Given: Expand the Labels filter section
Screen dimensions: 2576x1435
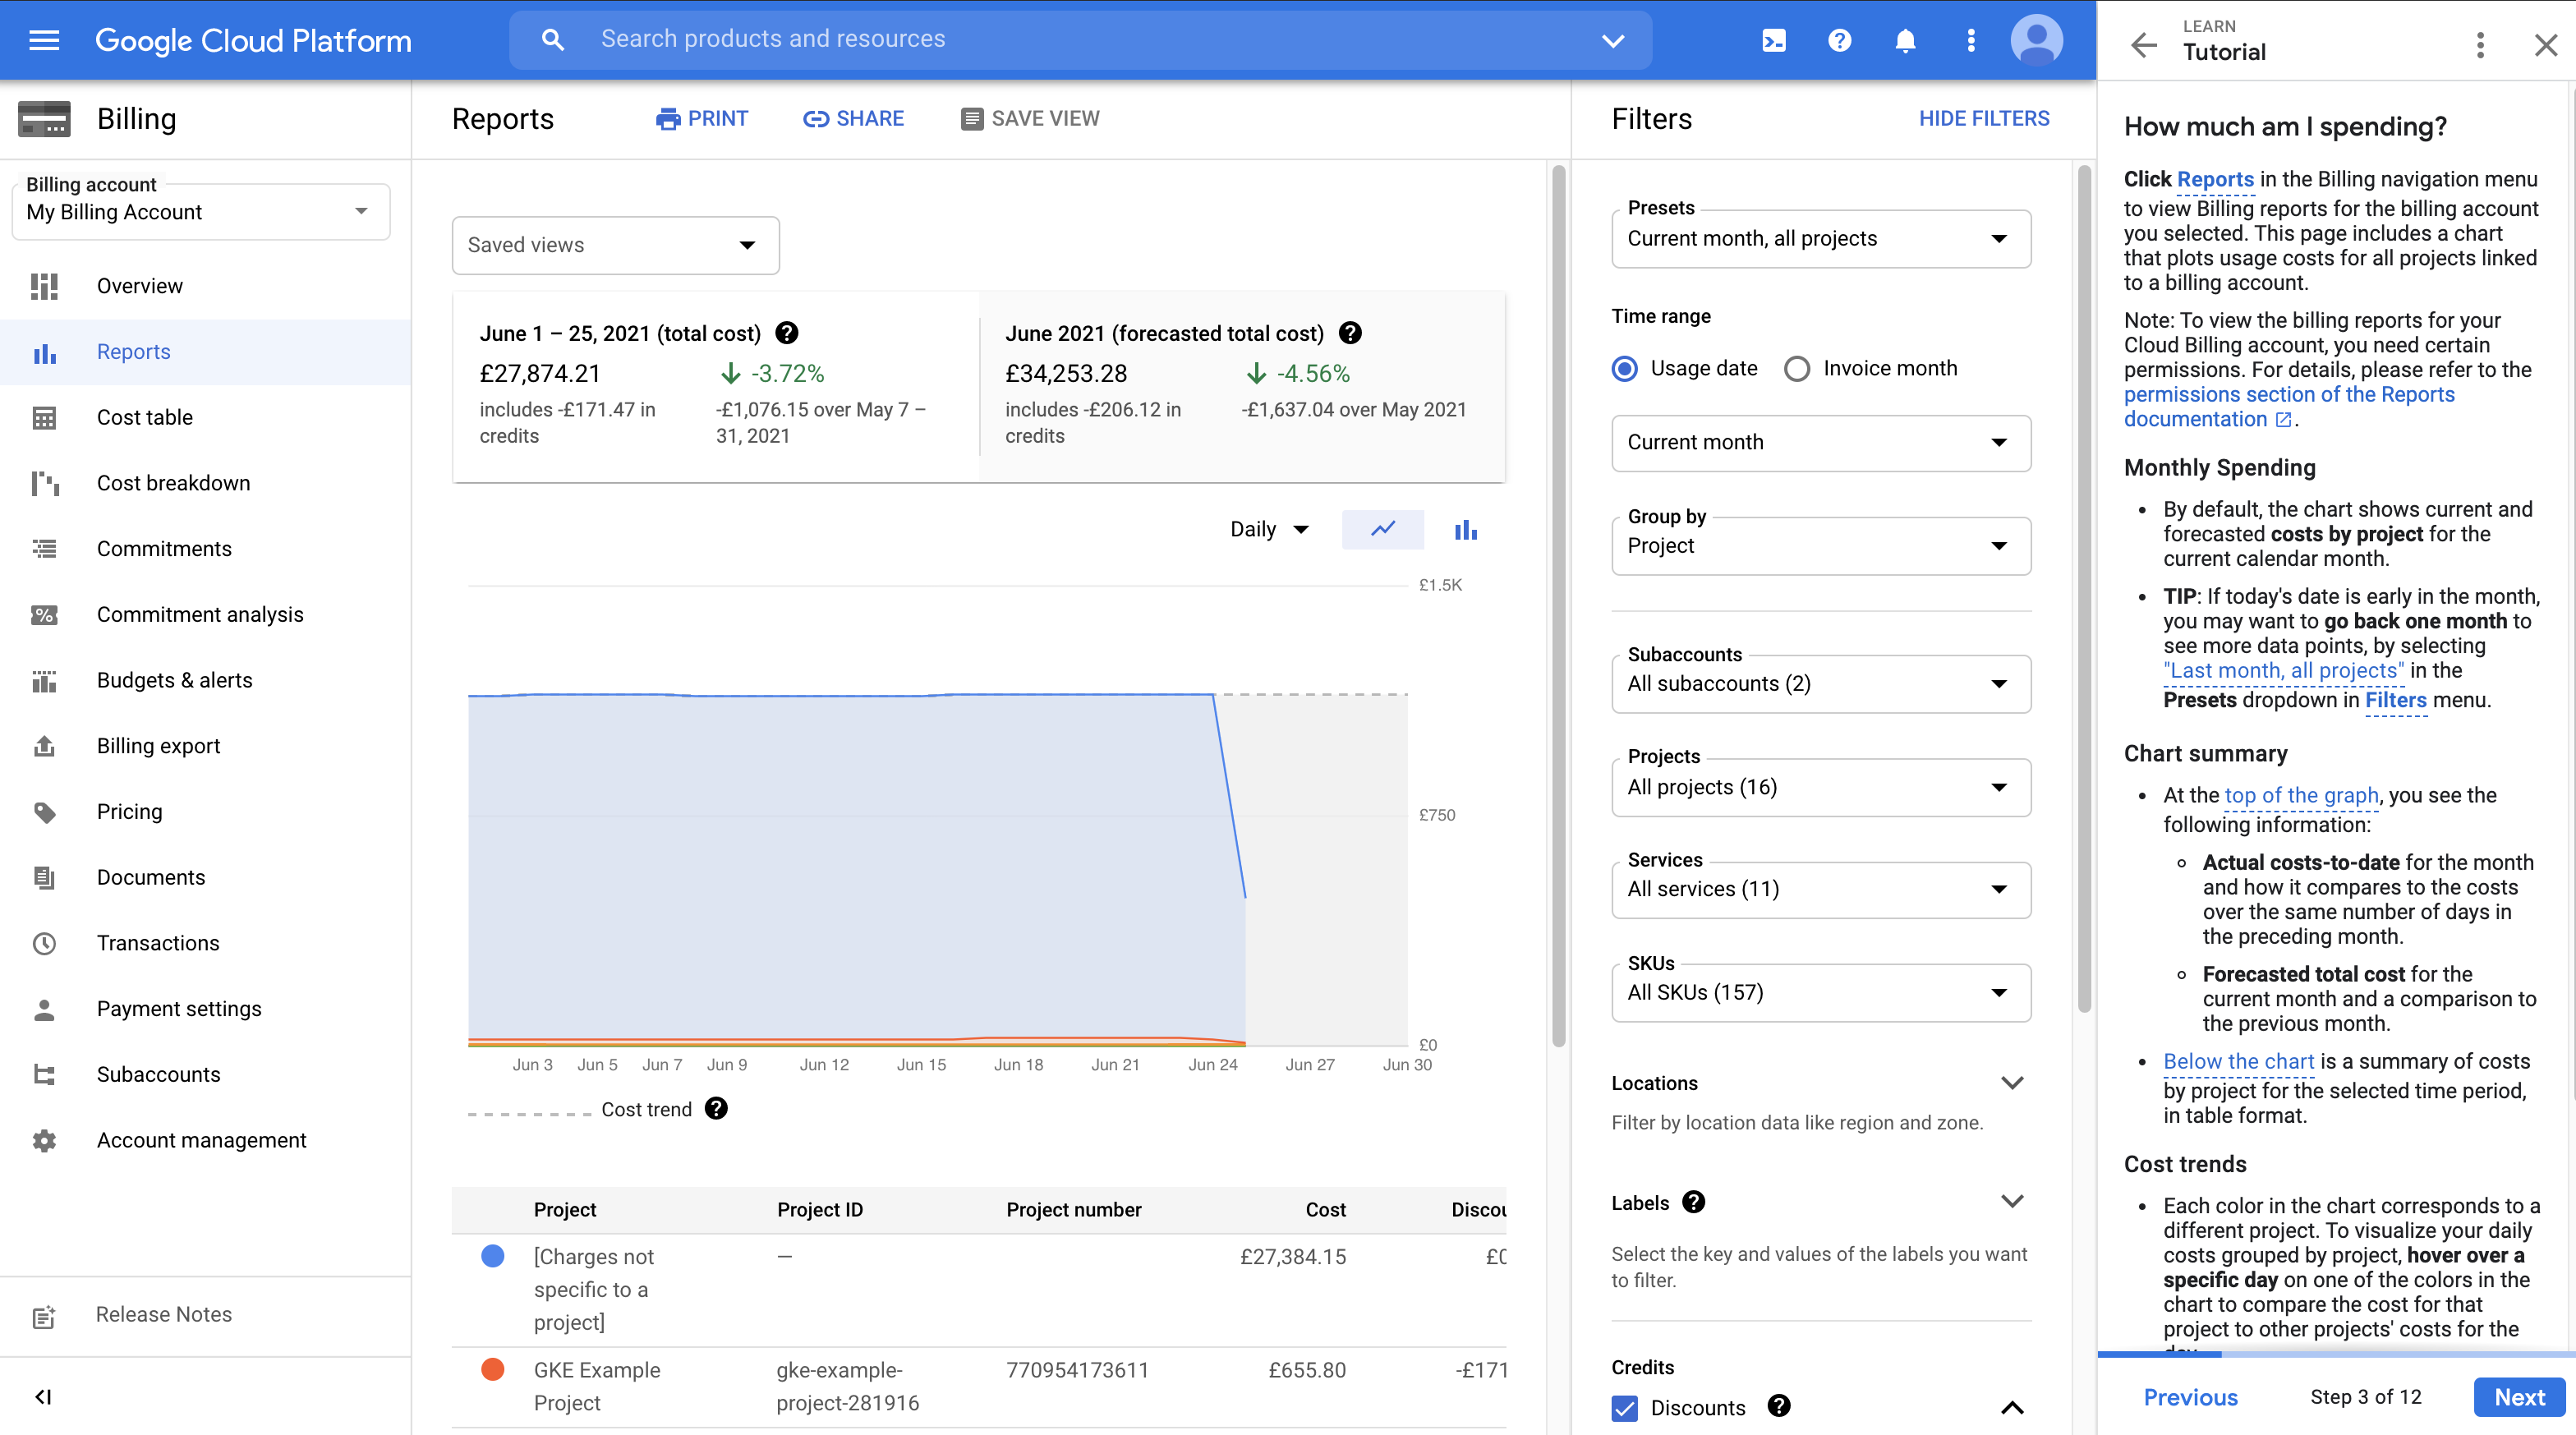Looking at the screenshot, I should click(2012, 1202).
